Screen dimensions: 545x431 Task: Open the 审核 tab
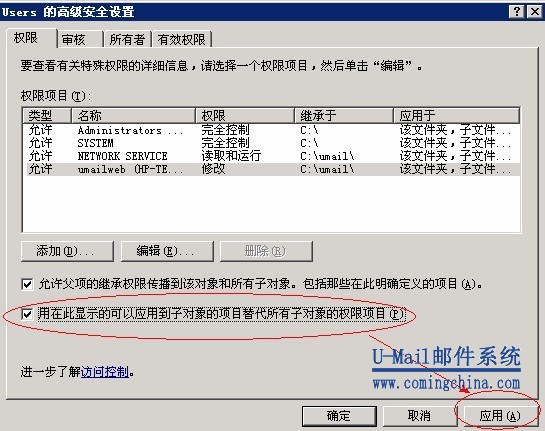coord(81,40)
